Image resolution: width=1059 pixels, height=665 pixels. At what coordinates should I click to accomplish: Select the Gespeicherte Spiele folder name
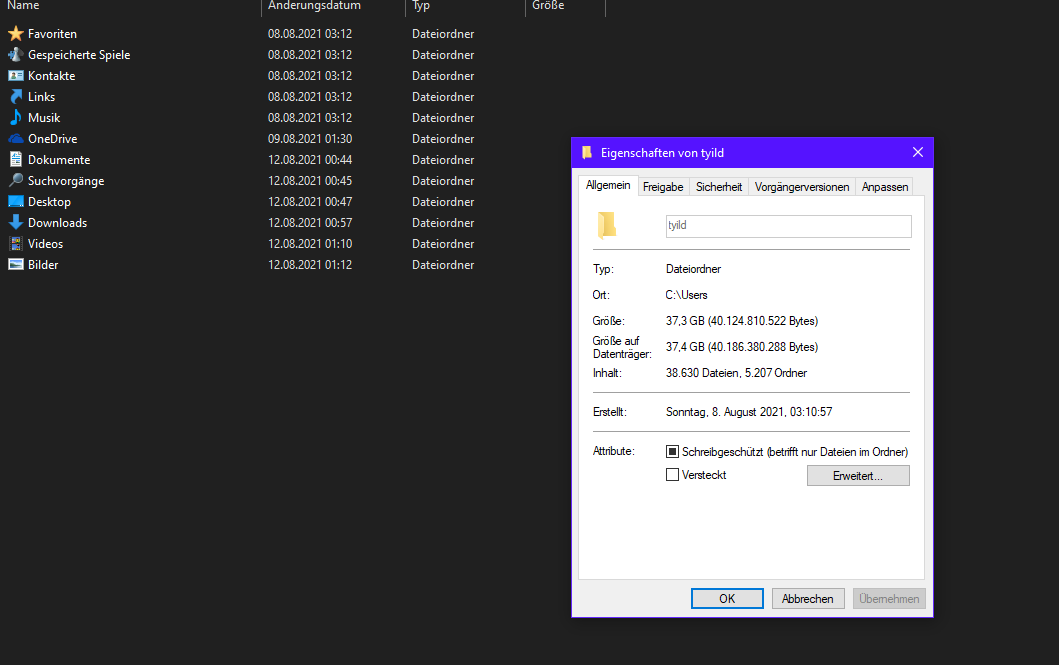pyautogui.click(x=79, y=55)
